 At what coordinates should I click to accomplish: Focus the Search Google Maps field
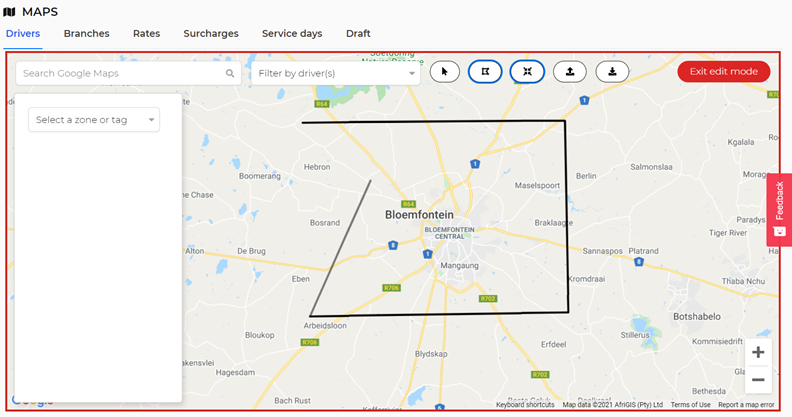coord(128,73)
